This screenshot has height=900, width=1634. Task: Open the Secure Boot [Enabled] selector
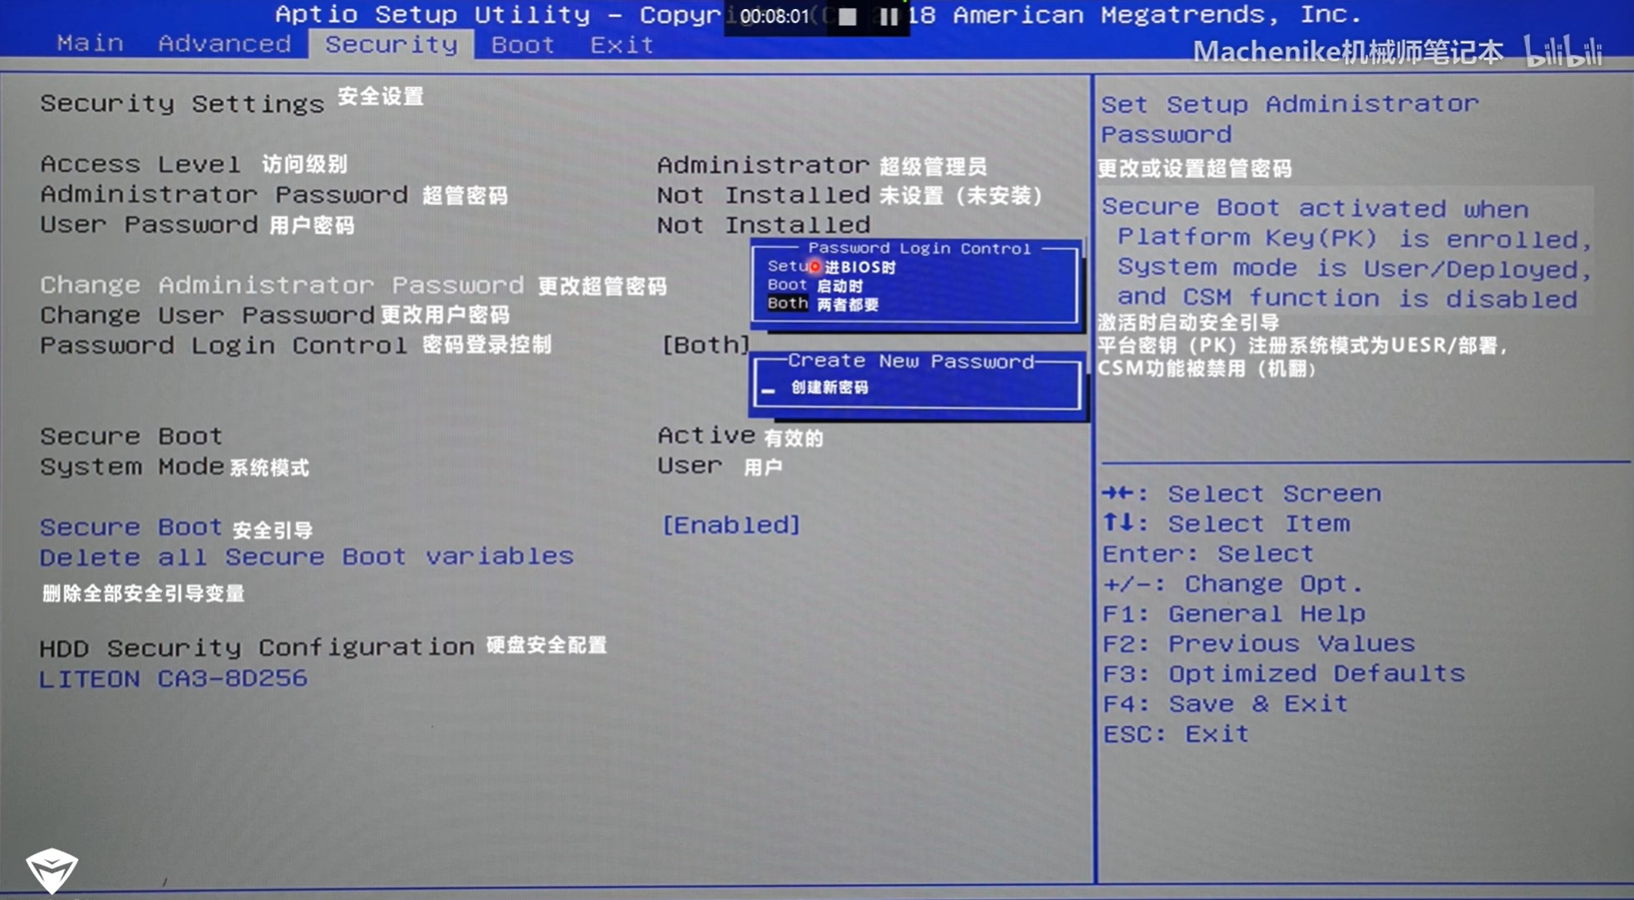pyautogui.click(x=731, y=525)
